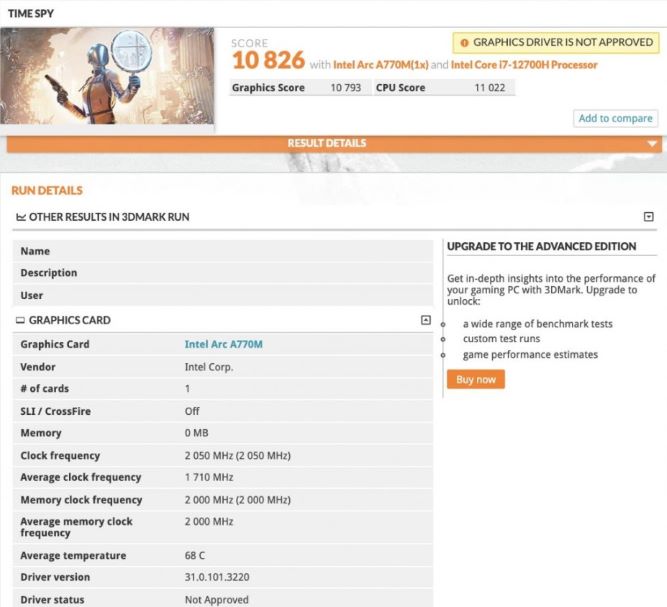Open the Intel Core i7-12700H Processor link
The width and height of the screenshot is (667, 607).
(x=523, y=65)
